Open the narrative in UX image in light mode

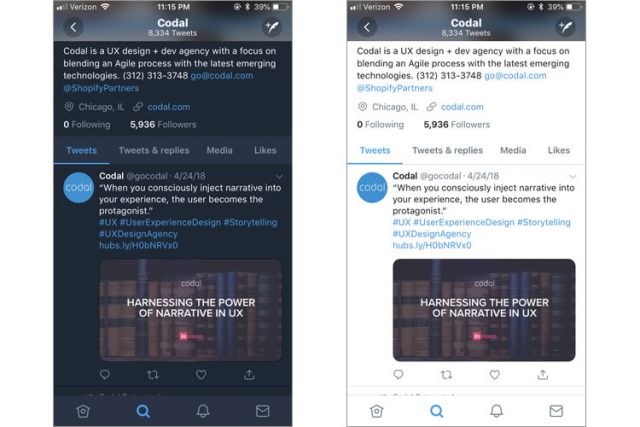coord(484,310)
